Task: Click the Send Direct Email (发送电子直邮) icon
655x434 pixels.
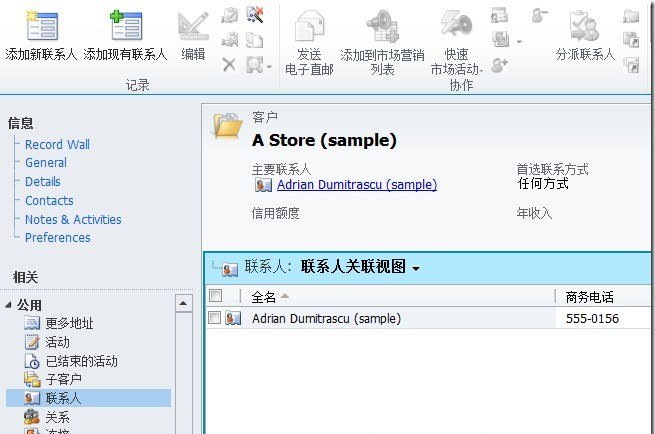Action: (310, 26)
